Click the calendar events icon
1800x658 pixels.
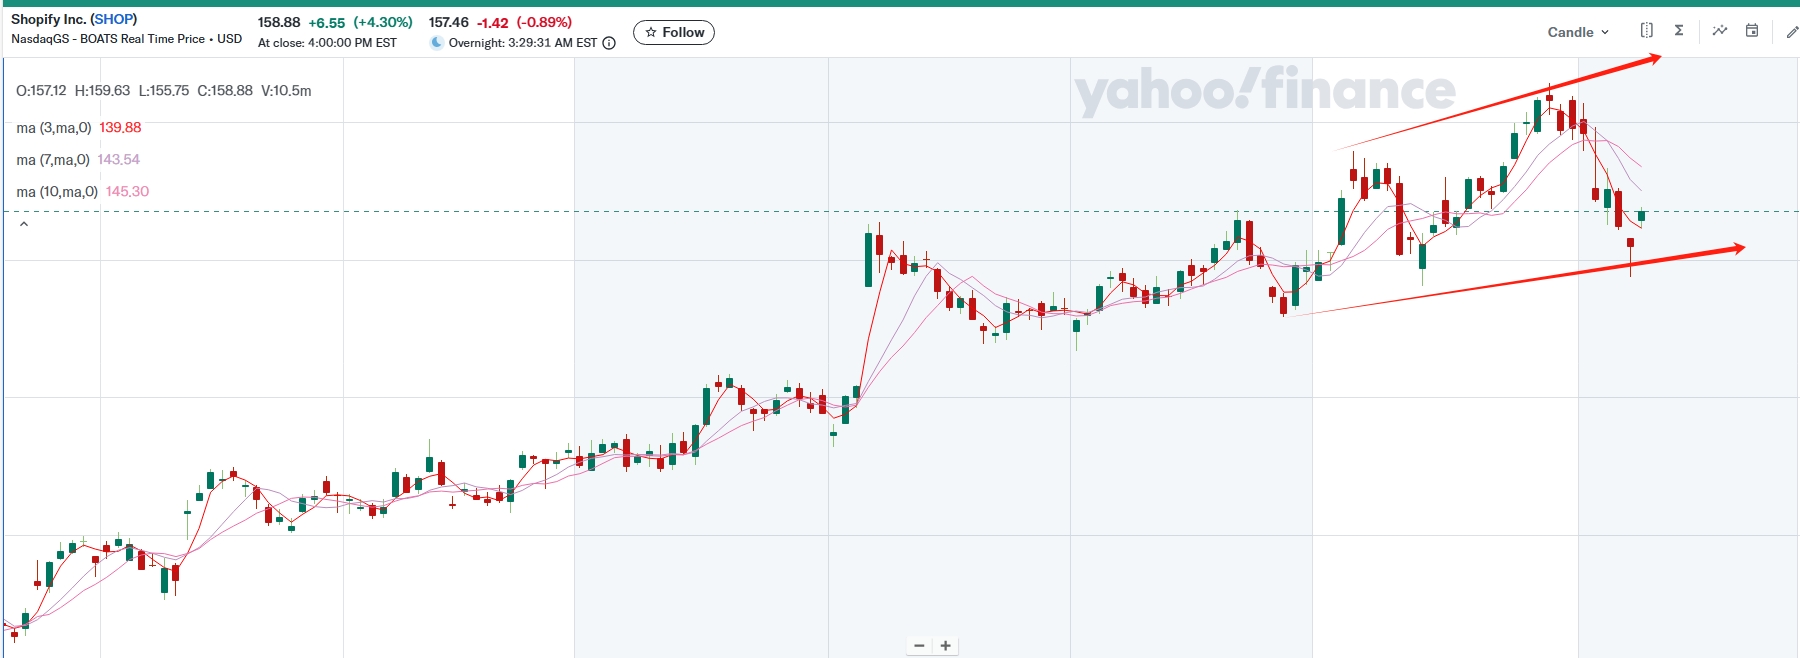coord(1752,31)
